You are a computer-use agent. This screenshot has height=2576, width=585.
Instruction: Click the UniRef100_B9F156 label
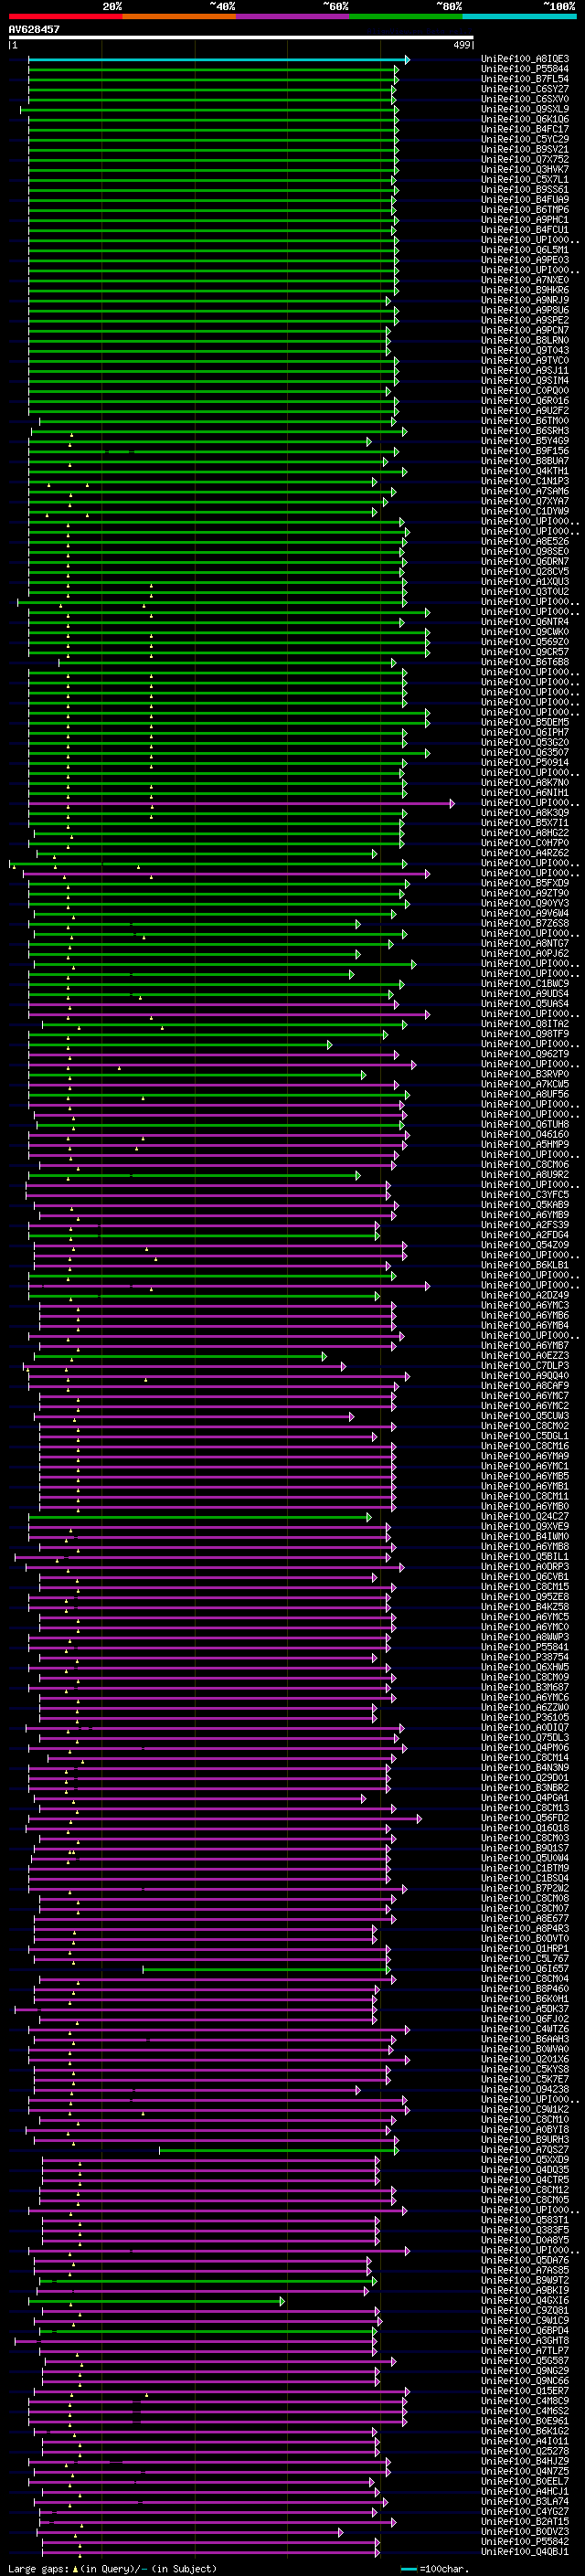(x=525, y=451)
